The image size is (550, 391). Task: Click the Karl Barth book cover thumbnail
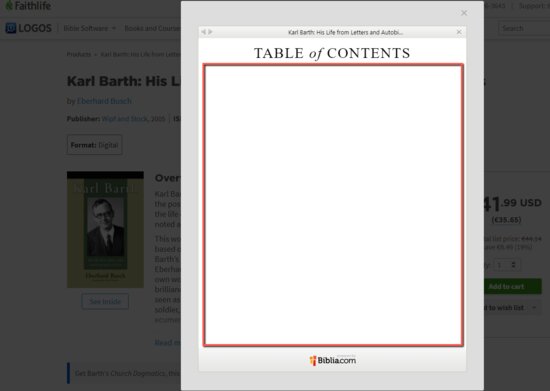(105, 230)
